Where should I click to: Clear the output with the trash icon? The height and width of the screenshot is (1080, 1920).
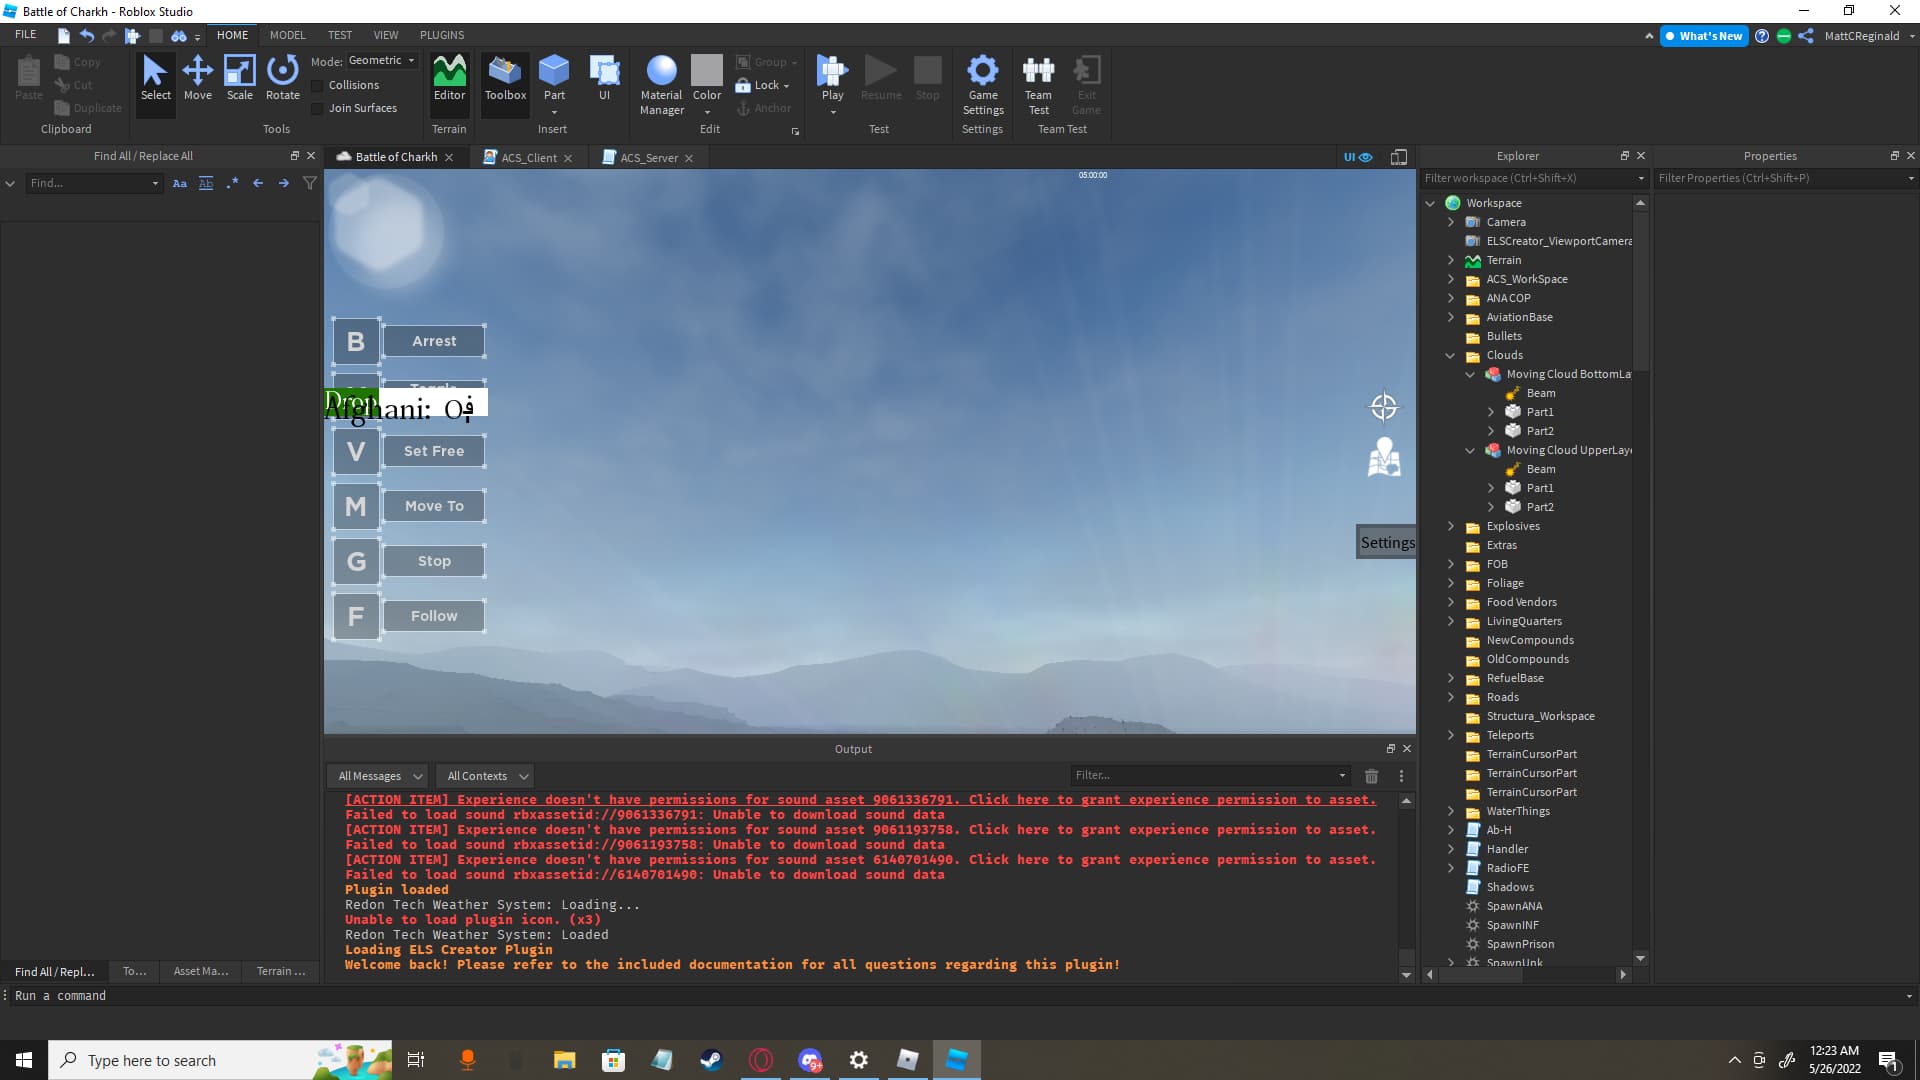(x=1371, y=776)
